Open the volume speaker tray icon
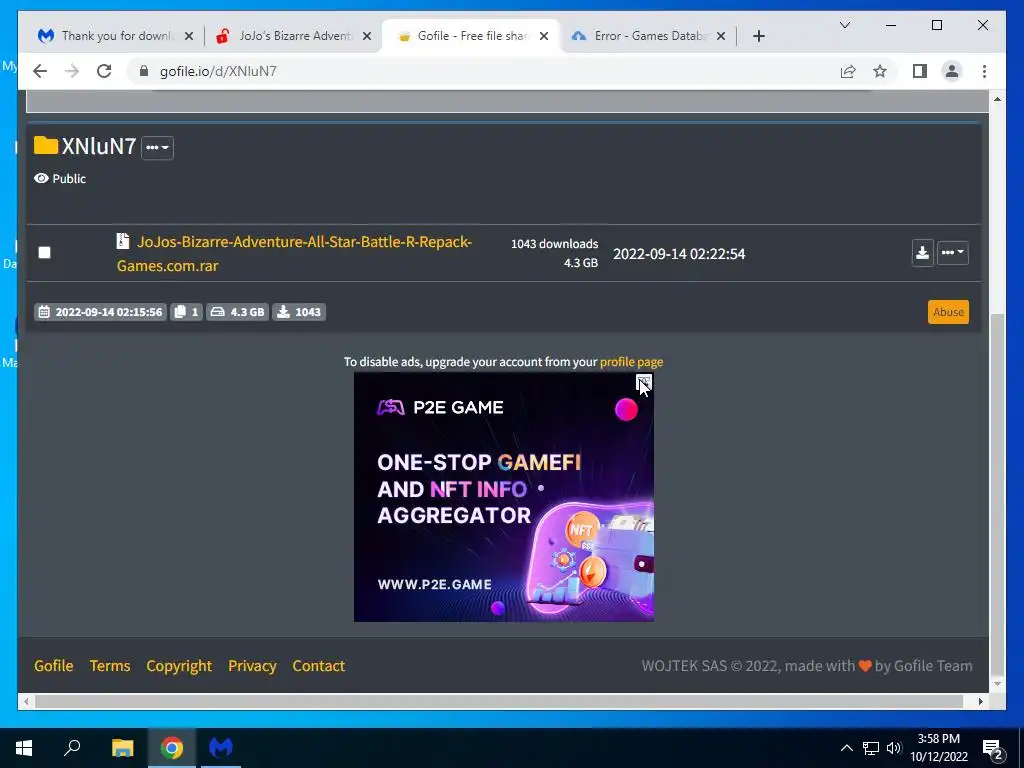Image resolution: width=1024 pixels, height=768 pixels. 894,748
